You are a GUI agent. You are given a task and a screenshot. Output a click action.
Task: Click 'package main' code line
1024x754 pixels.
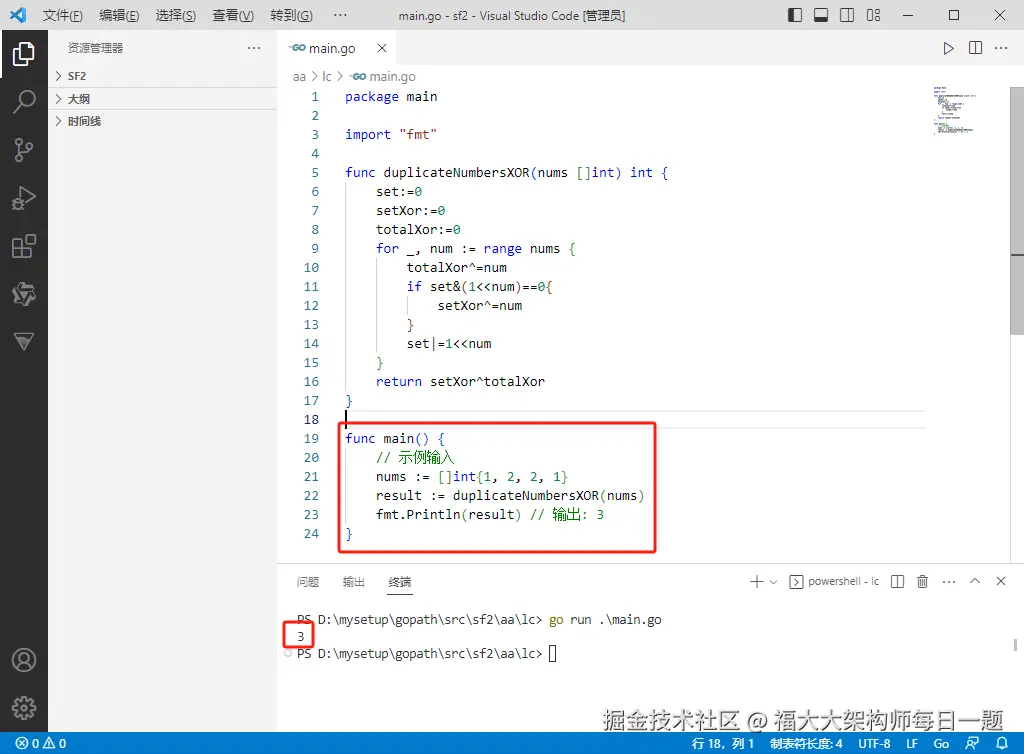(391, 97)
